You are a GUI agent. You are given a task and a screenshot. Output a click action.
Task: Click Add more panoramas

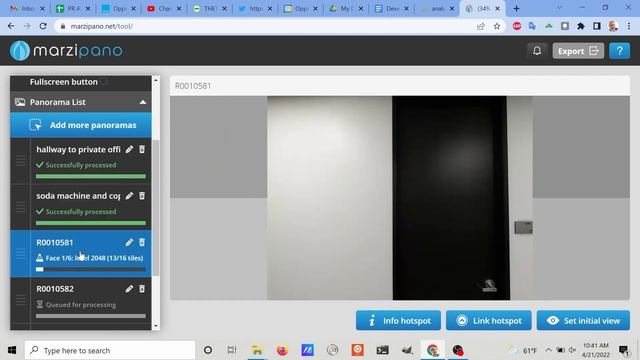81,125
